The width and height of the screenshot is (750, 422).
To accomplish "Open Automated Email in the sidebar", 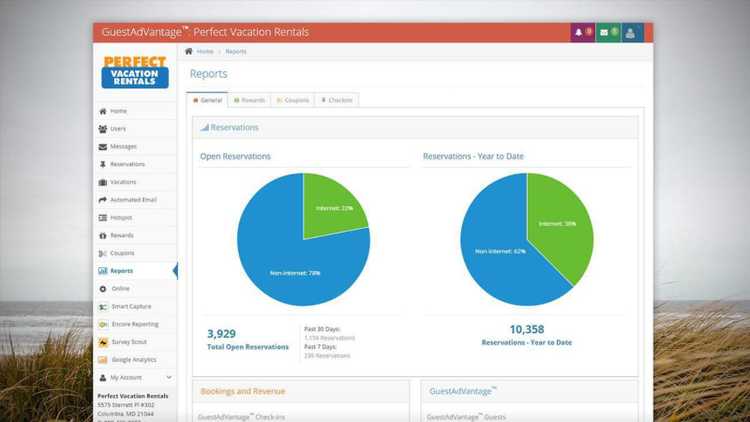I will click(x=132, y=200).
